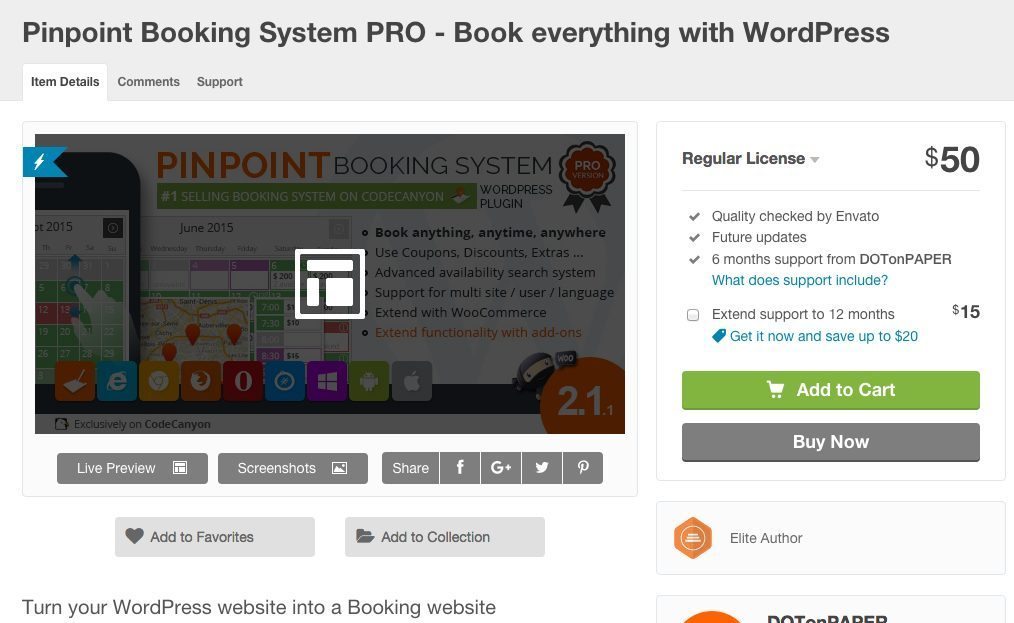Open the Item Details tab

[65, 82]
